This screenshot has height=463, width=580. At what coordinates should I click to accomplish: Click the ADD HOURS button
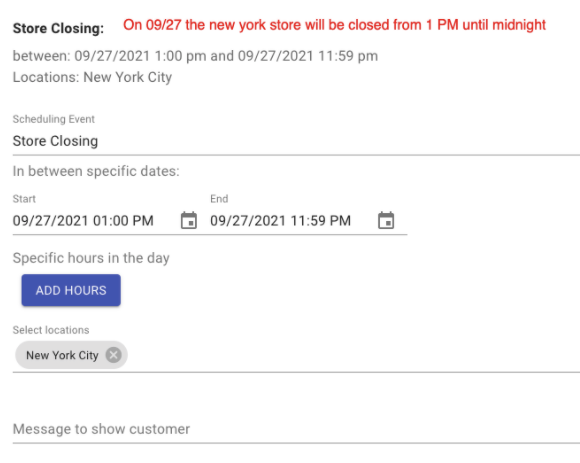(71, 290)
